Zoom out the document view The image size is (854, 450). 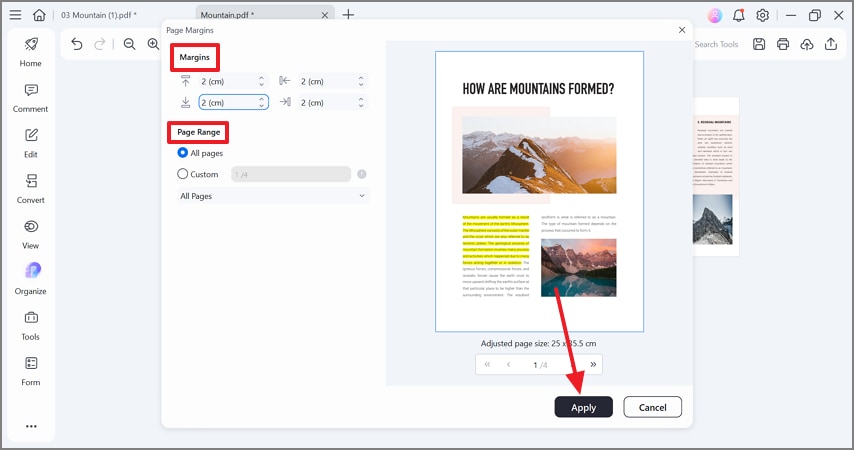point(129,44)
